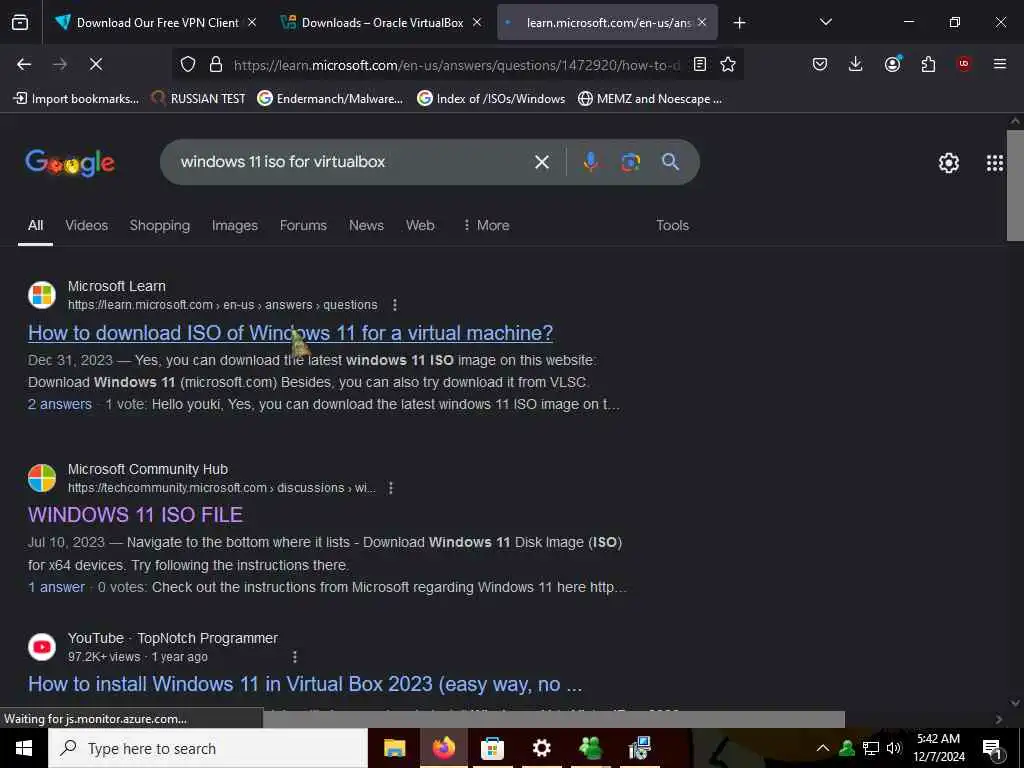The image size is (1024, 768).
Task: Open Firefox hamburger application menu
Action: click(x=1000, y=64)
